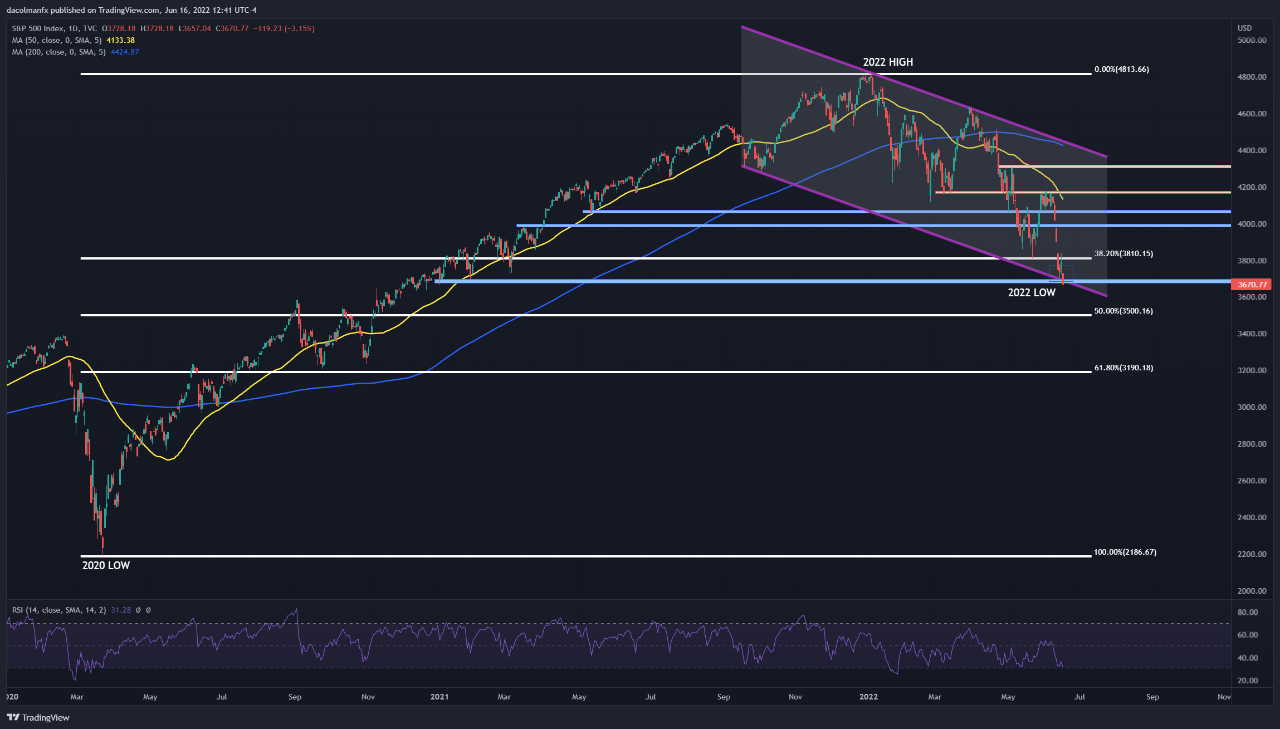Click the published by dacolmanfx header text
1280x729 pixels.
pyautogui.click(x=131, y=10)
